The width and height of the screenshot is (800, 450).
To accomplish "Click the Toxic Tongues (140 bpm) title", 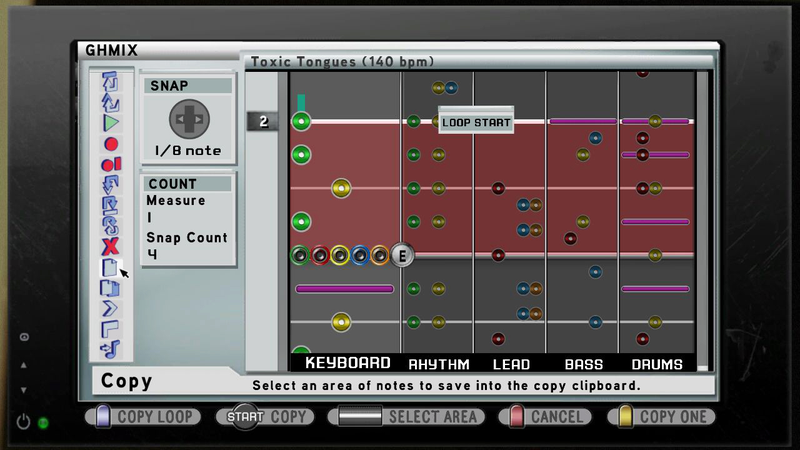I will (x=342, y=62).
